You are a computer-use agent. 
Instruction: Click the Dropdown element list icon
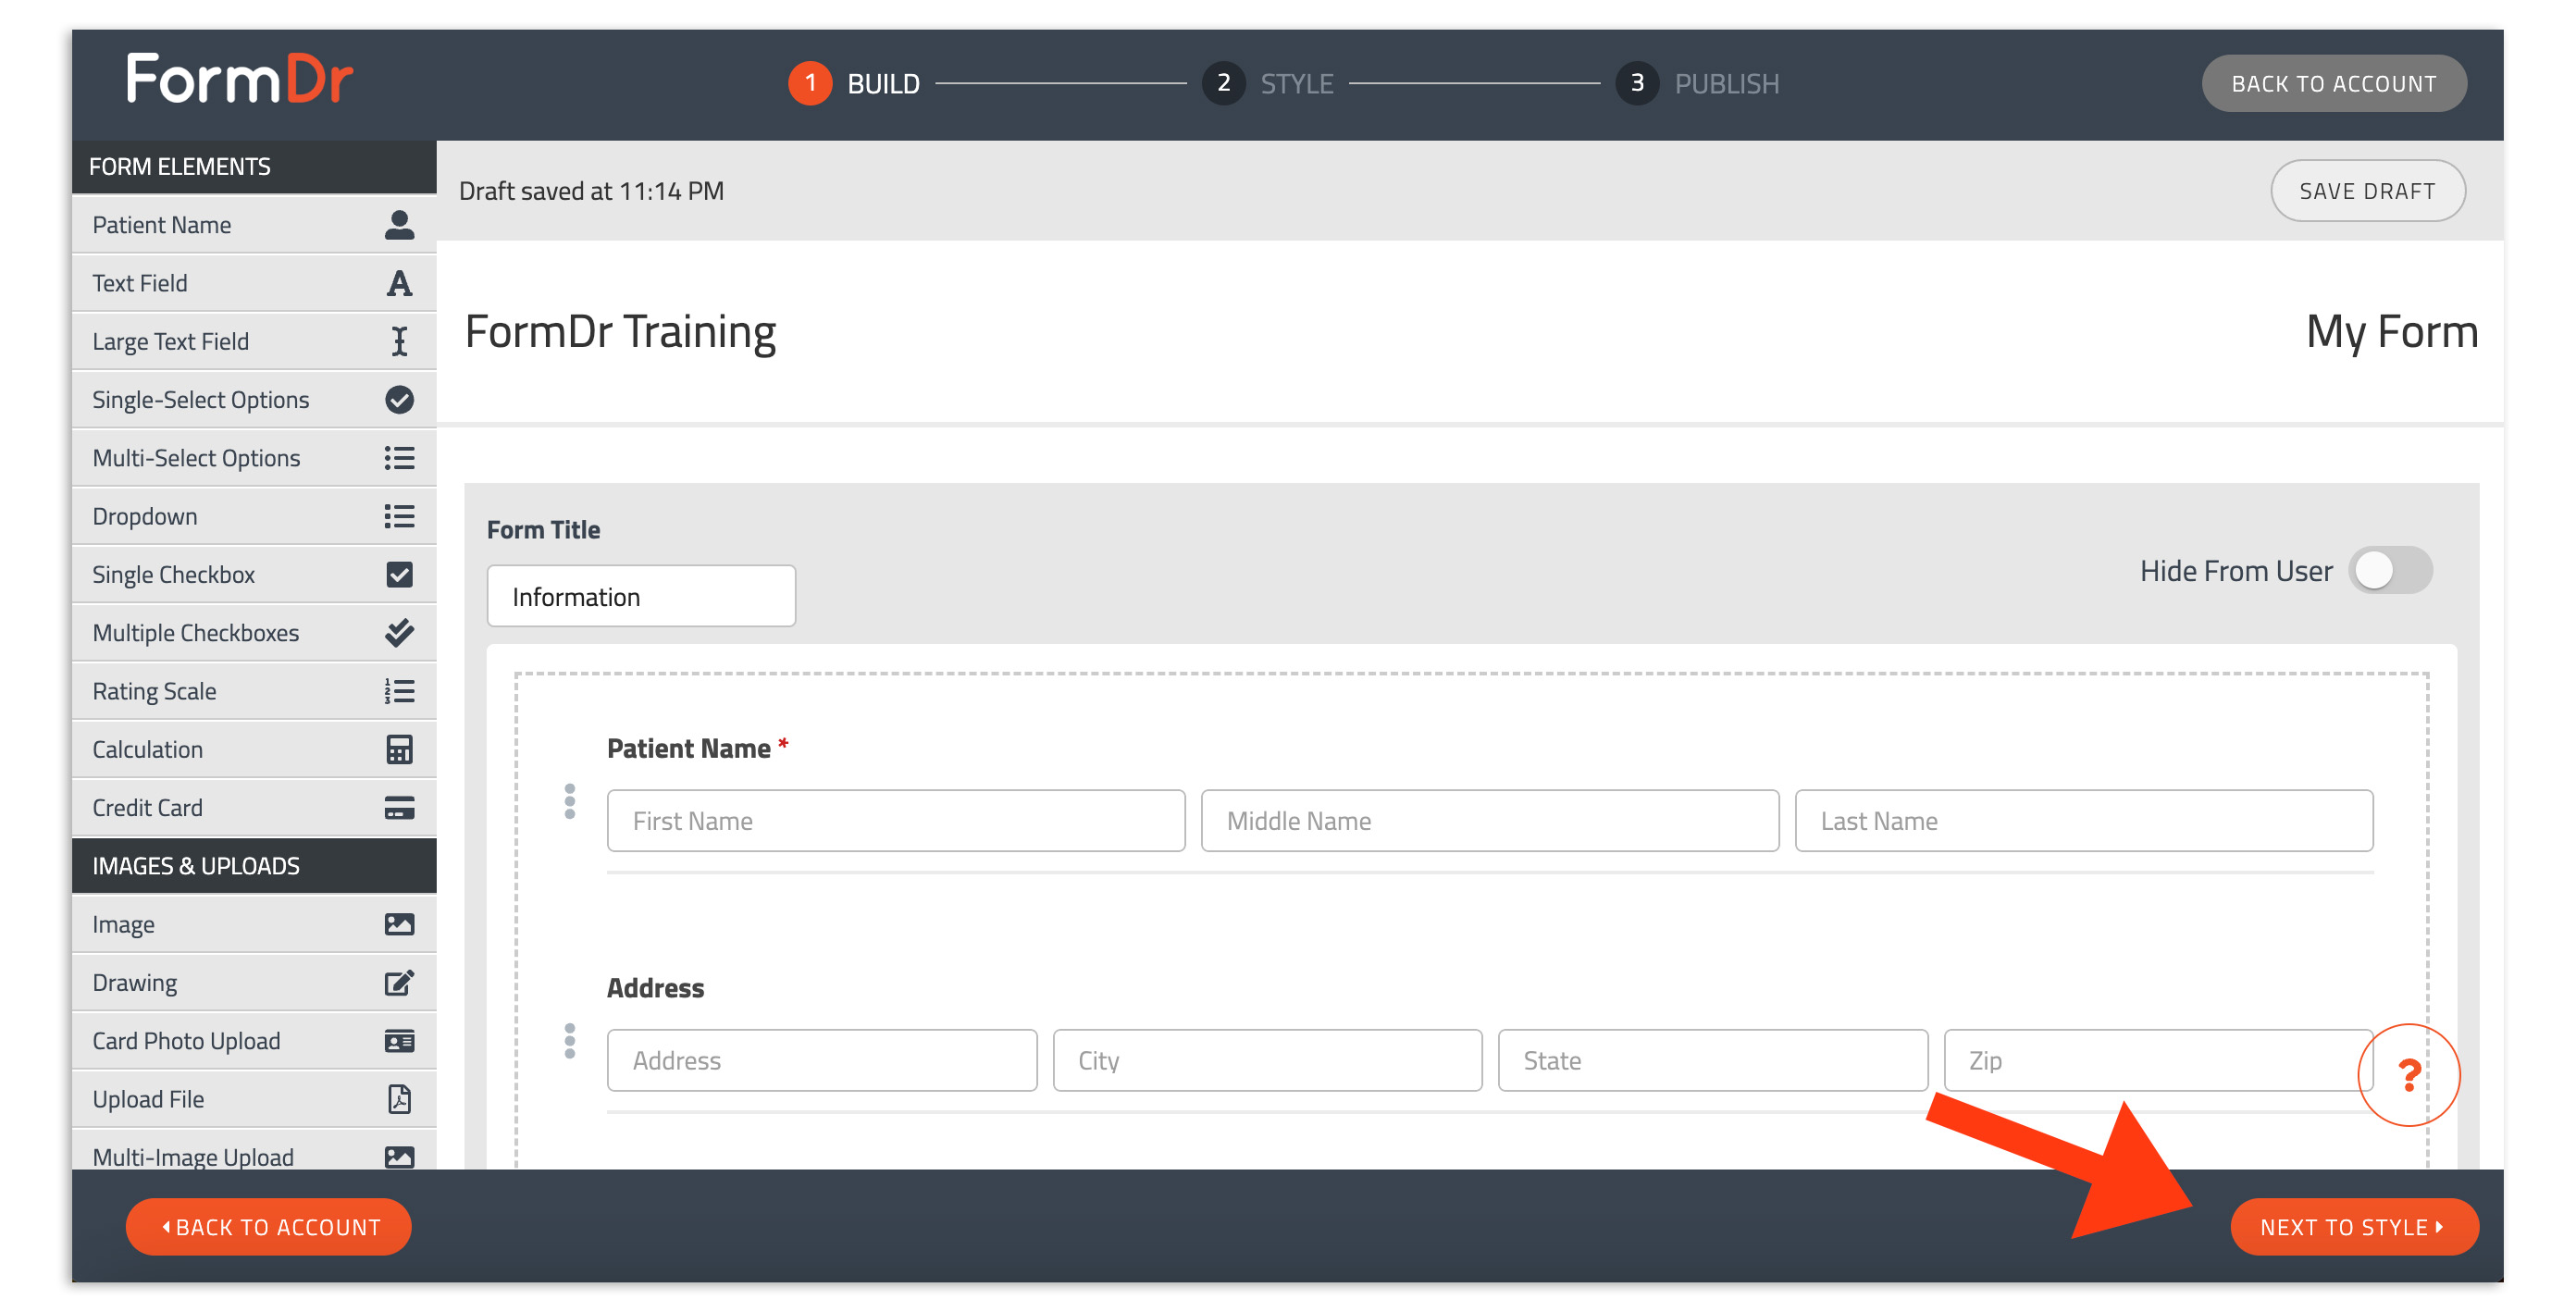point(399,516)
